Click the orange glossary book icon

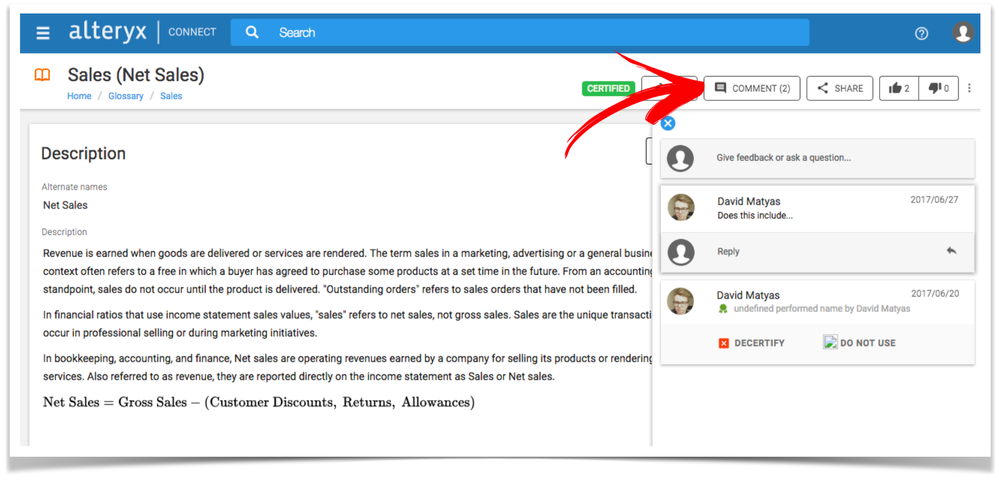pyautogui.click(x=42, y=76)
